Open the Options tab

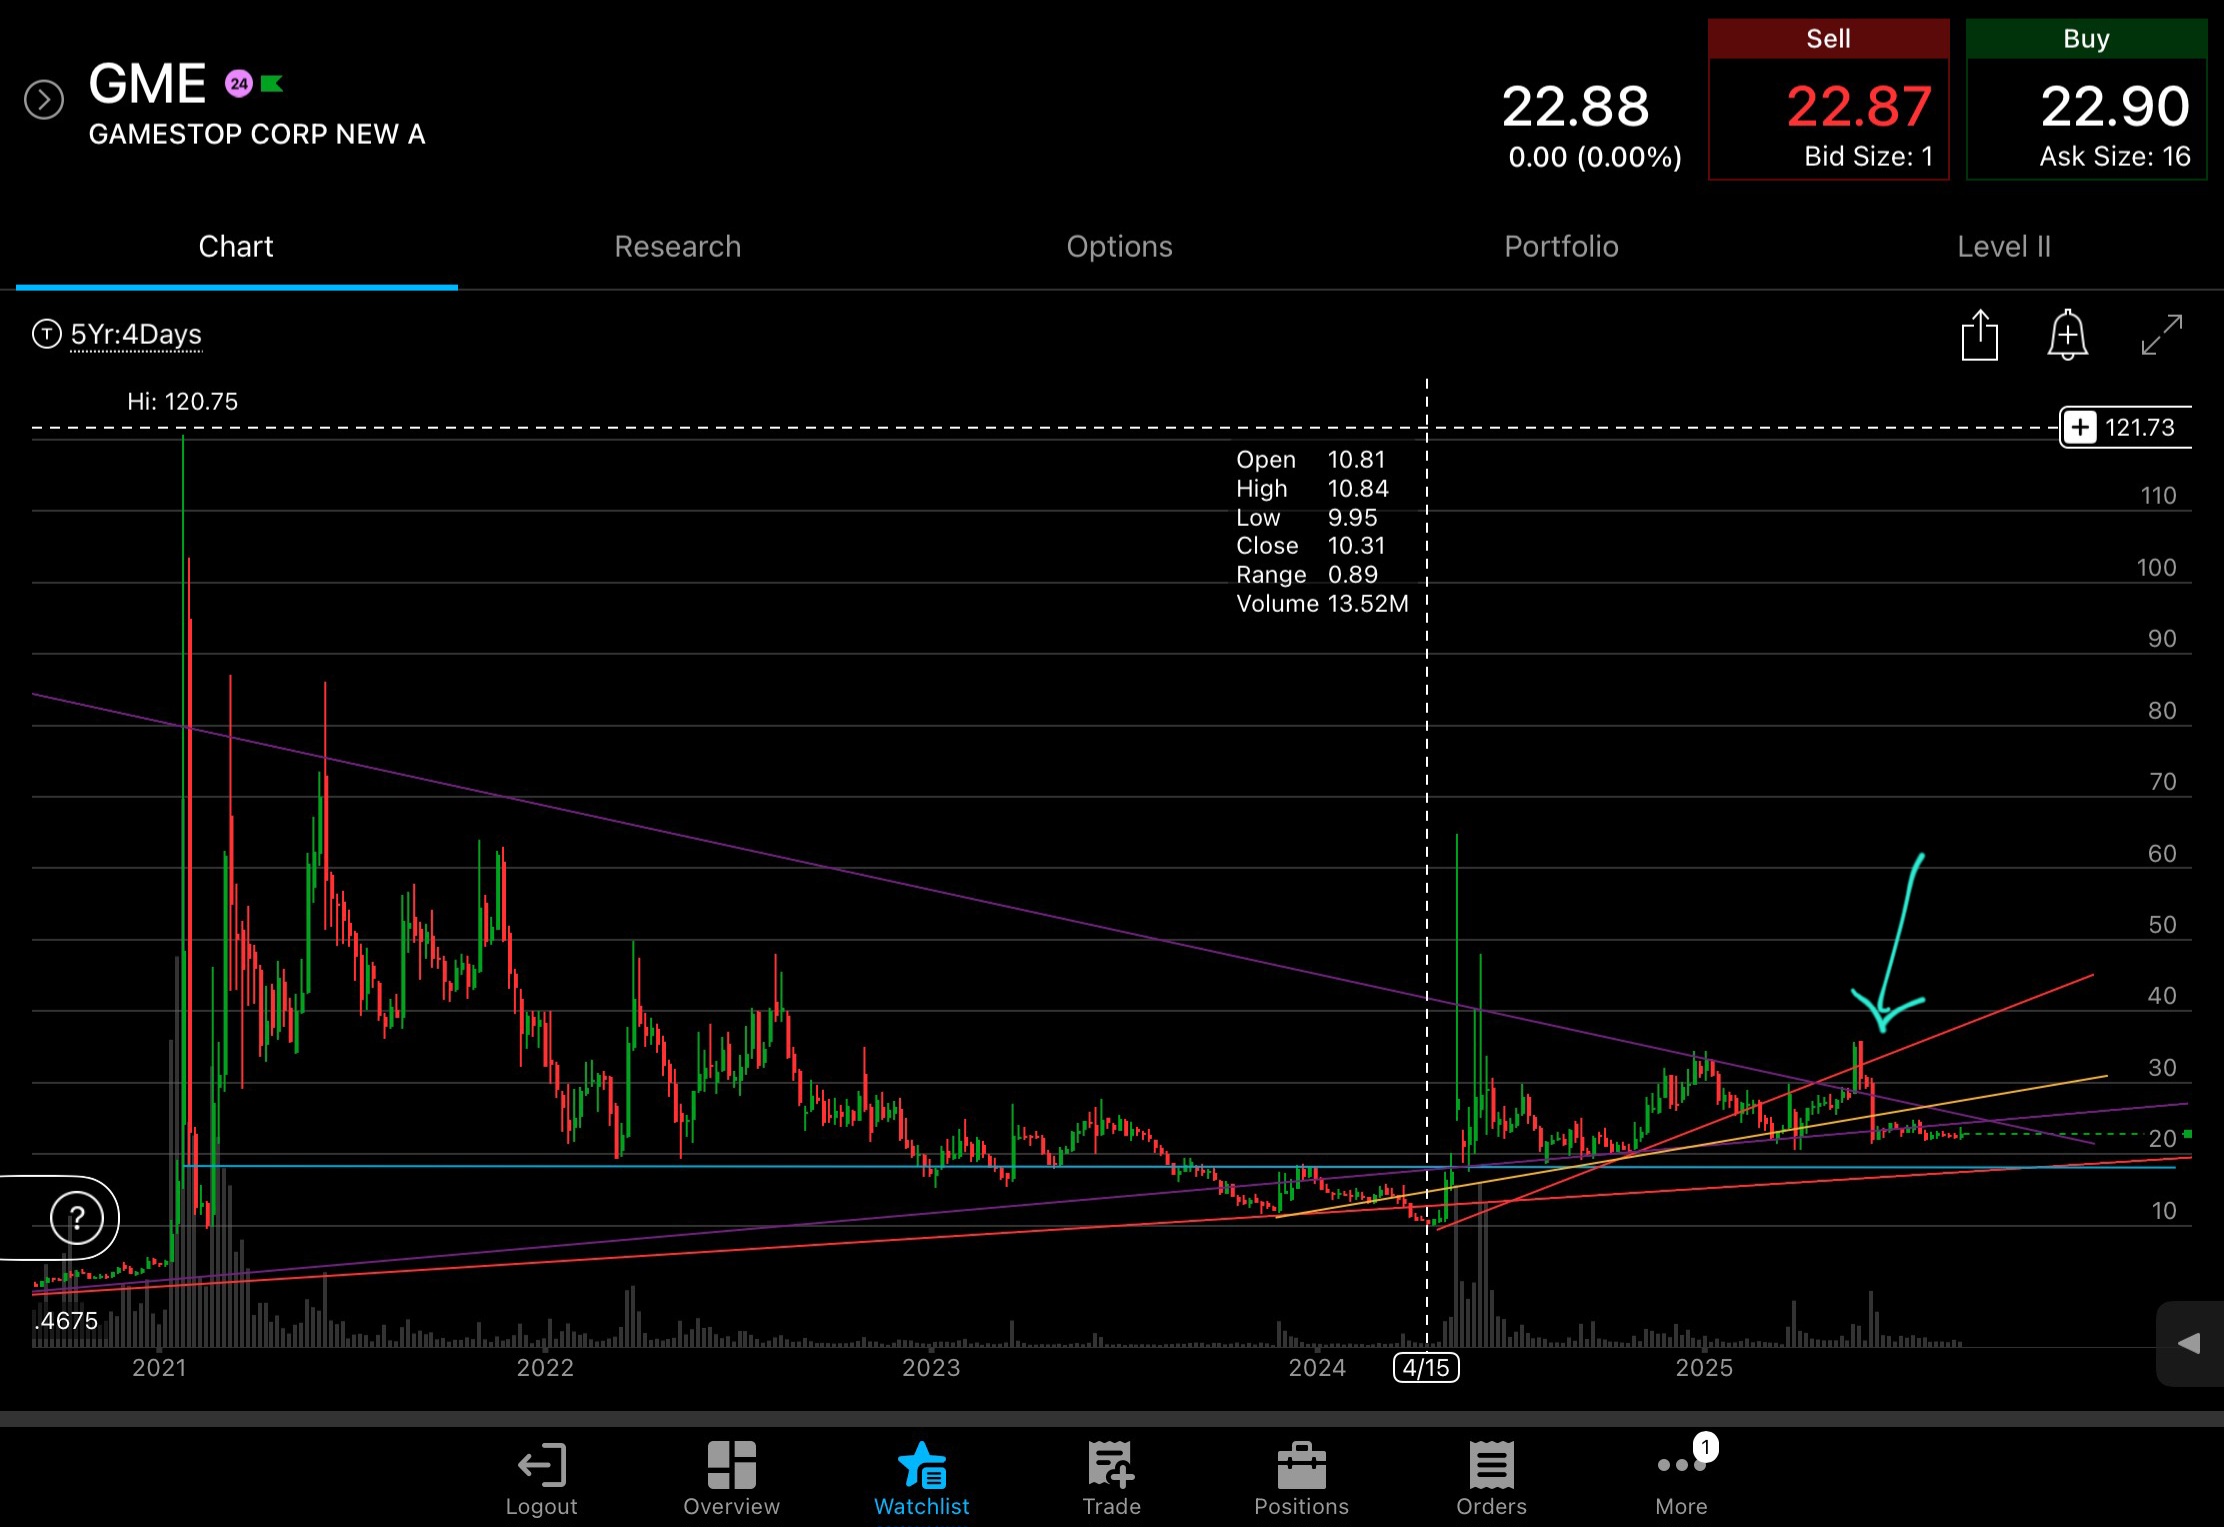[1120, 247]
